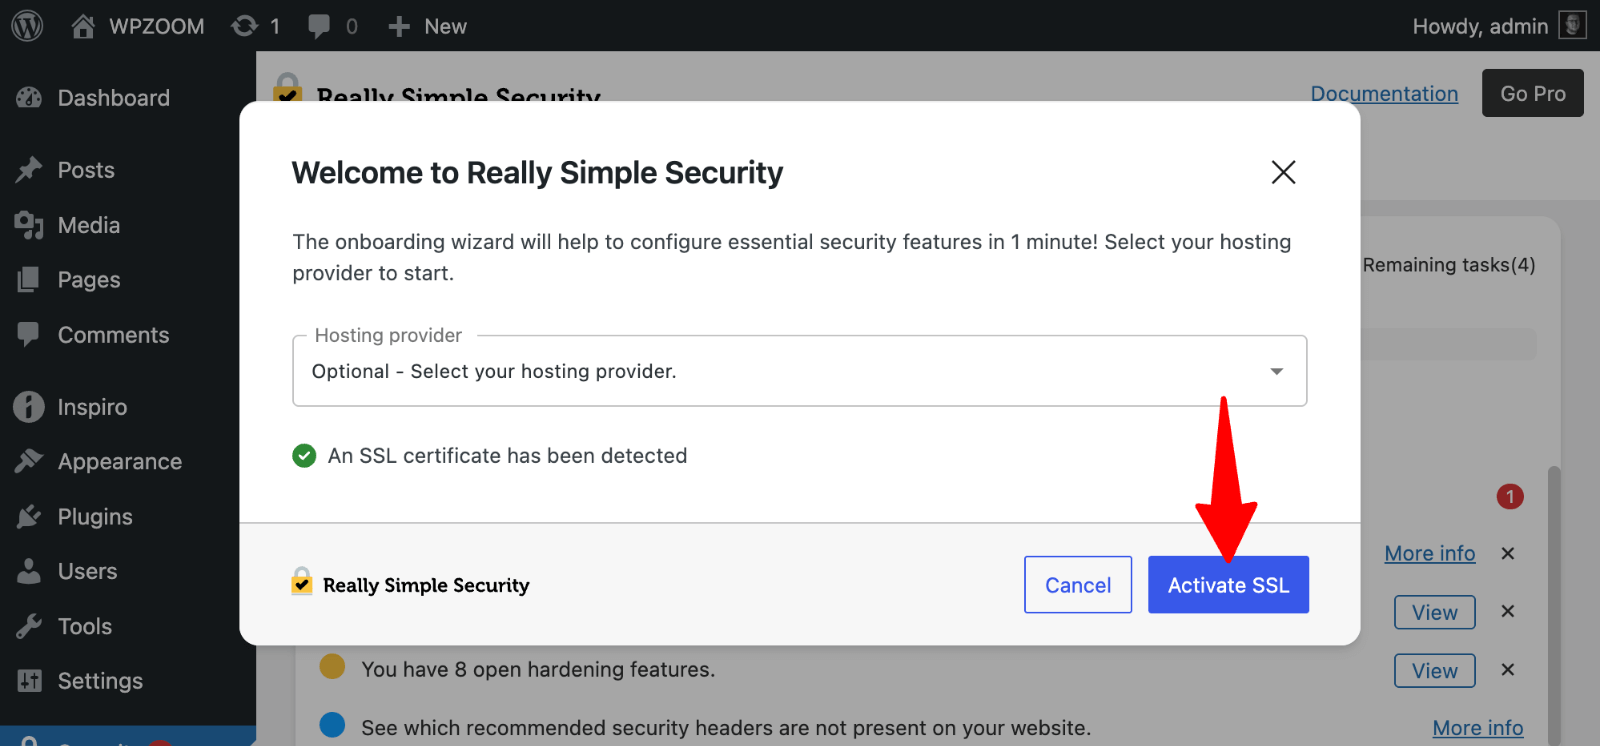This screenshot has width=1600, height=746.
Task: Open the Documentation link
Action: [x=1384, y=94]
